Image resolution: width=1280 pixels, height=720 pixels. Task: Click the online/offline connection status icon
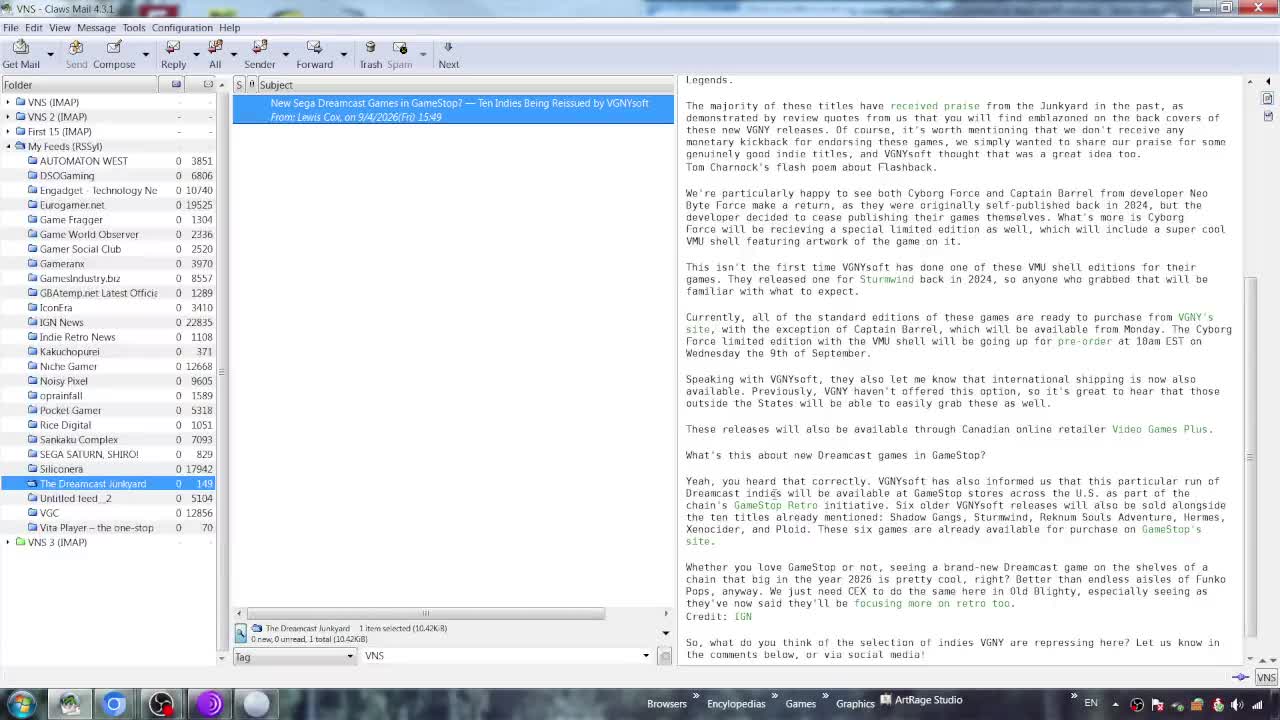pyautogui.click(x=1241, y=677)
